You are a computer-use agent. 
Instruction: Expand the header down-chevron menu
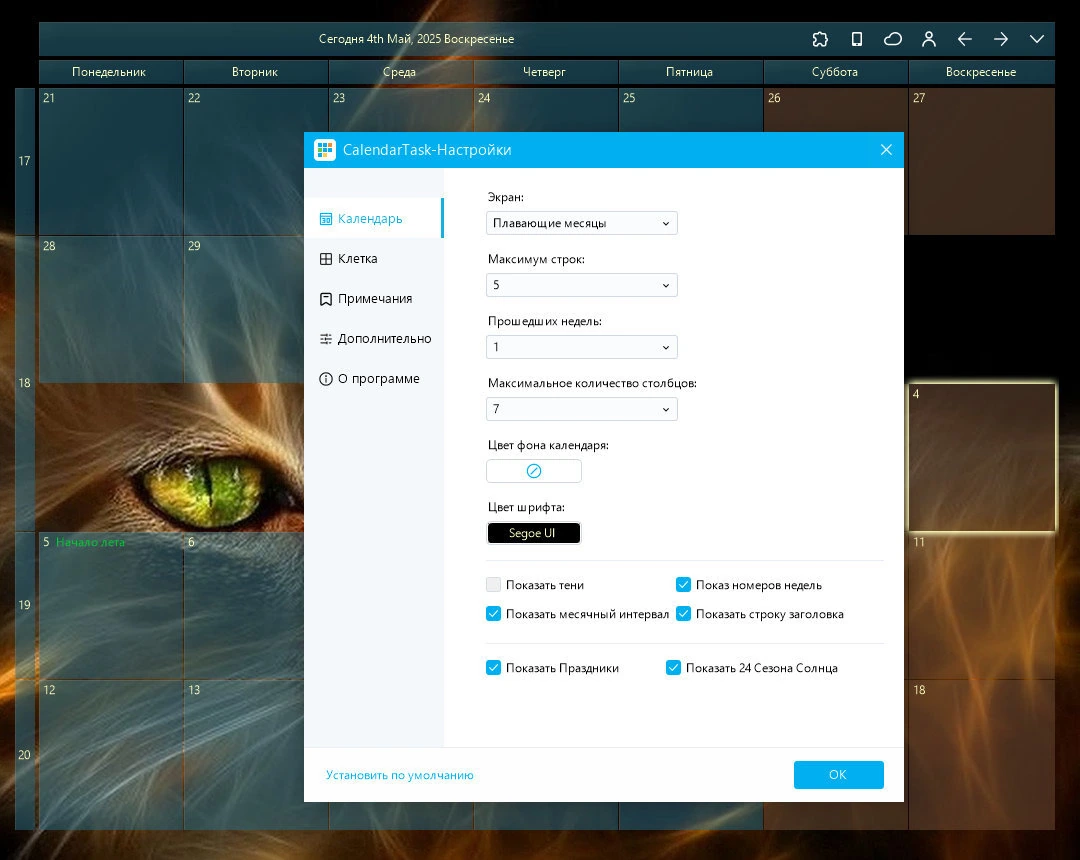click(x=1037, y=39)
